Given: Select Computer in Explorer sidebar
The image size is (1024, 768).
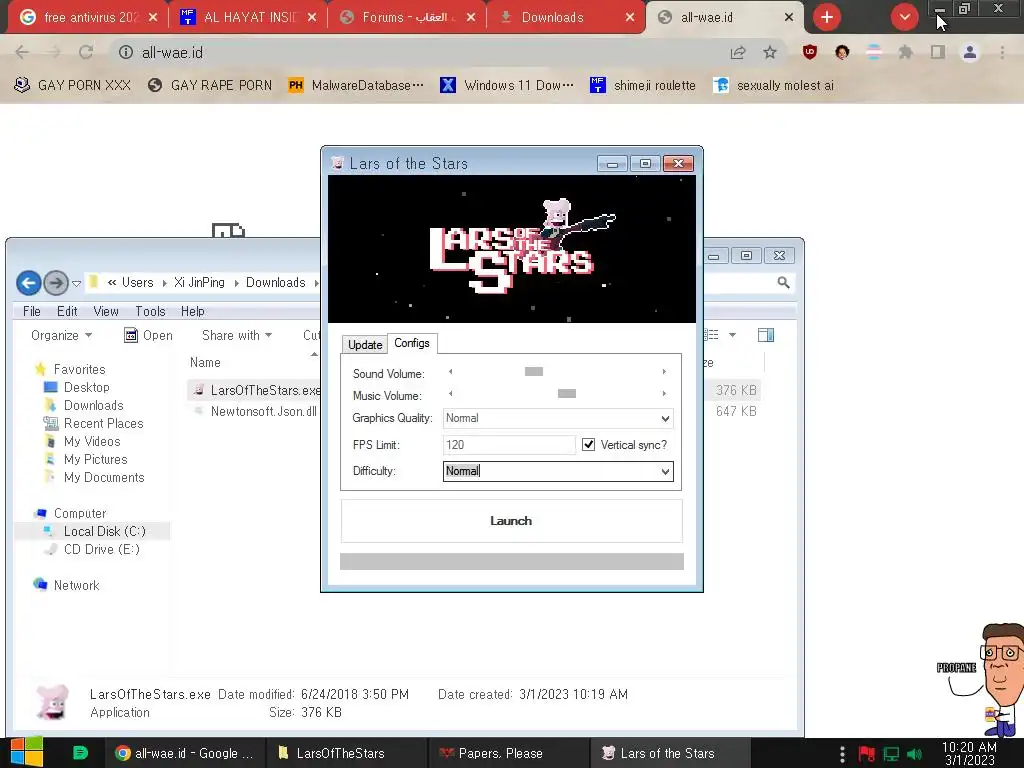Looking at the screenshot, I should tap(80, 513).
